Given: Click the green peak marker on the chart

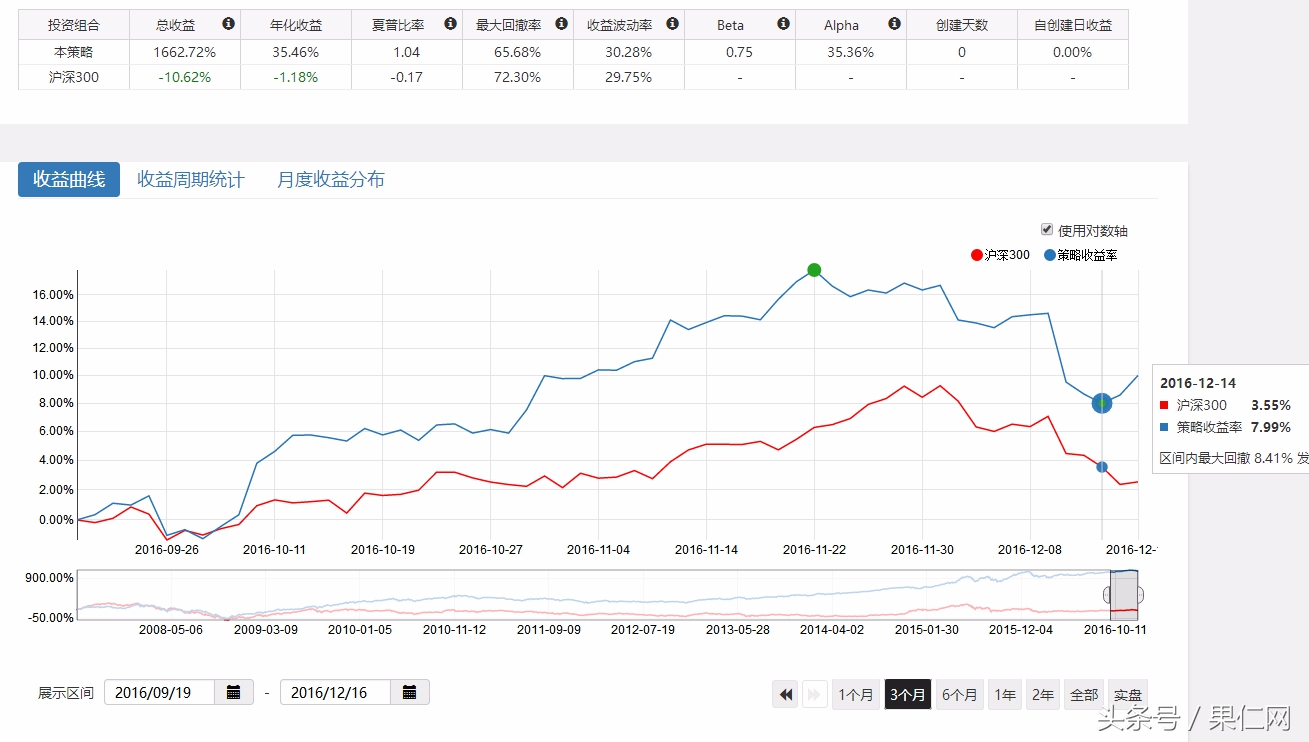Looking at the screenshot, I should point(813,270).
